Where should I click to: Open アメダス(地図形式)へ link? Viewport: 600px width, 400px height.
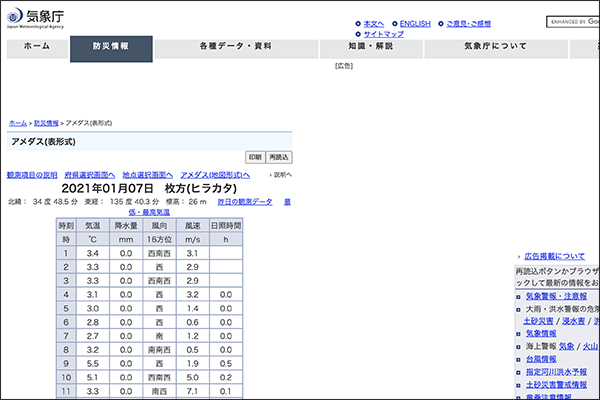[x=214, y=174]
